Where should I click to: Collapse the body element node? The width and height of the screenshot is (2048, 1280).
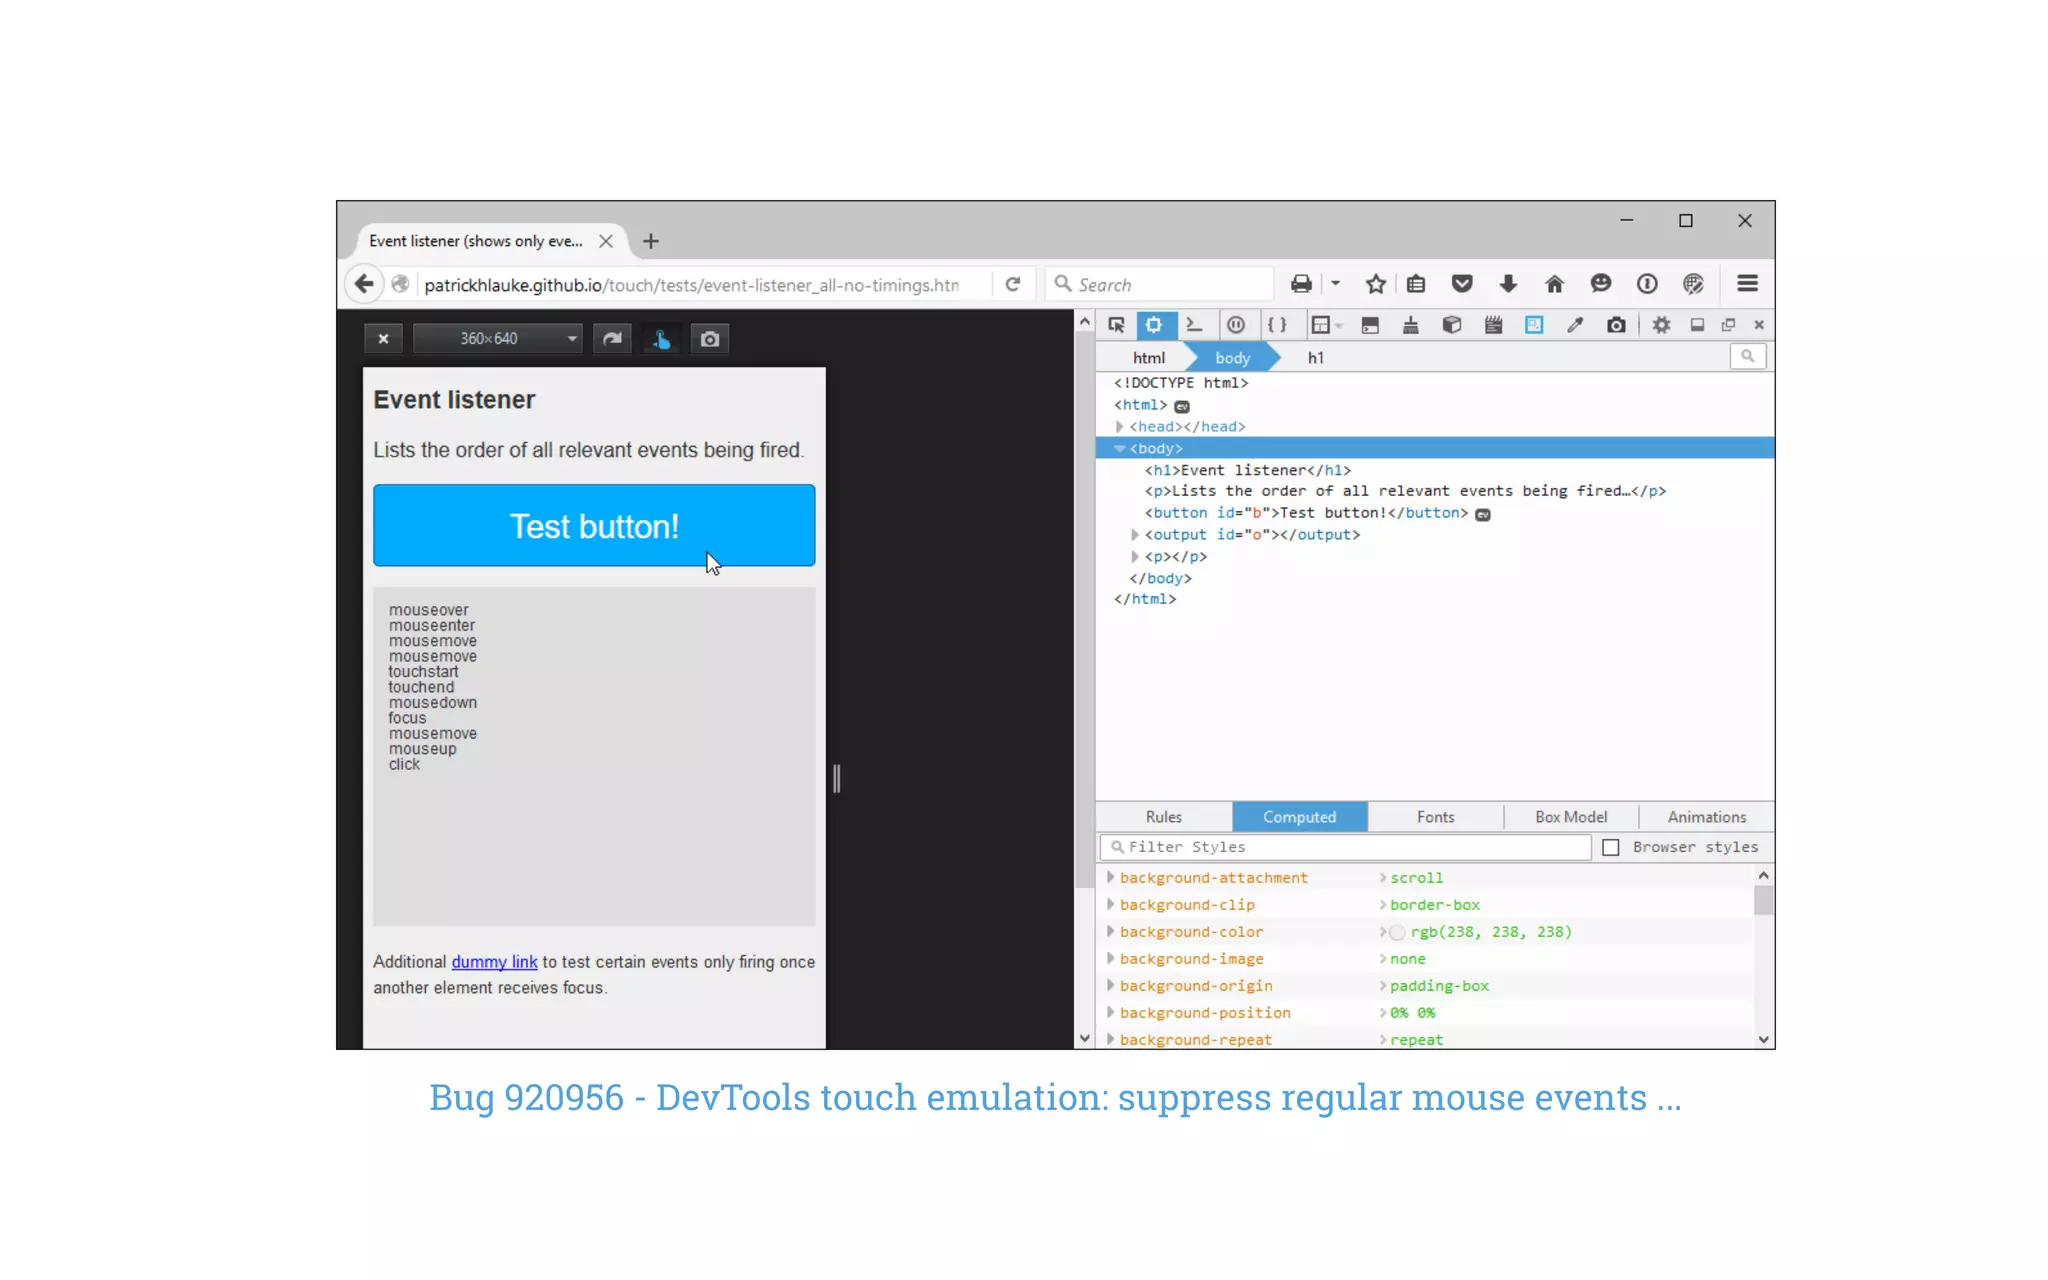tap(1120, 449)
